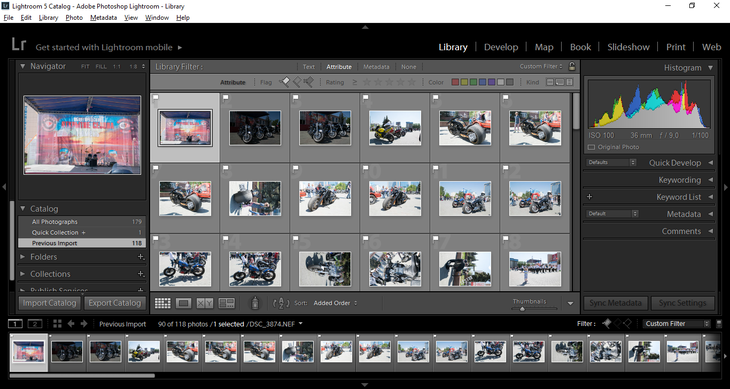Select main window display button 1
Screen dimensions: 730x389
pos(15,323)
